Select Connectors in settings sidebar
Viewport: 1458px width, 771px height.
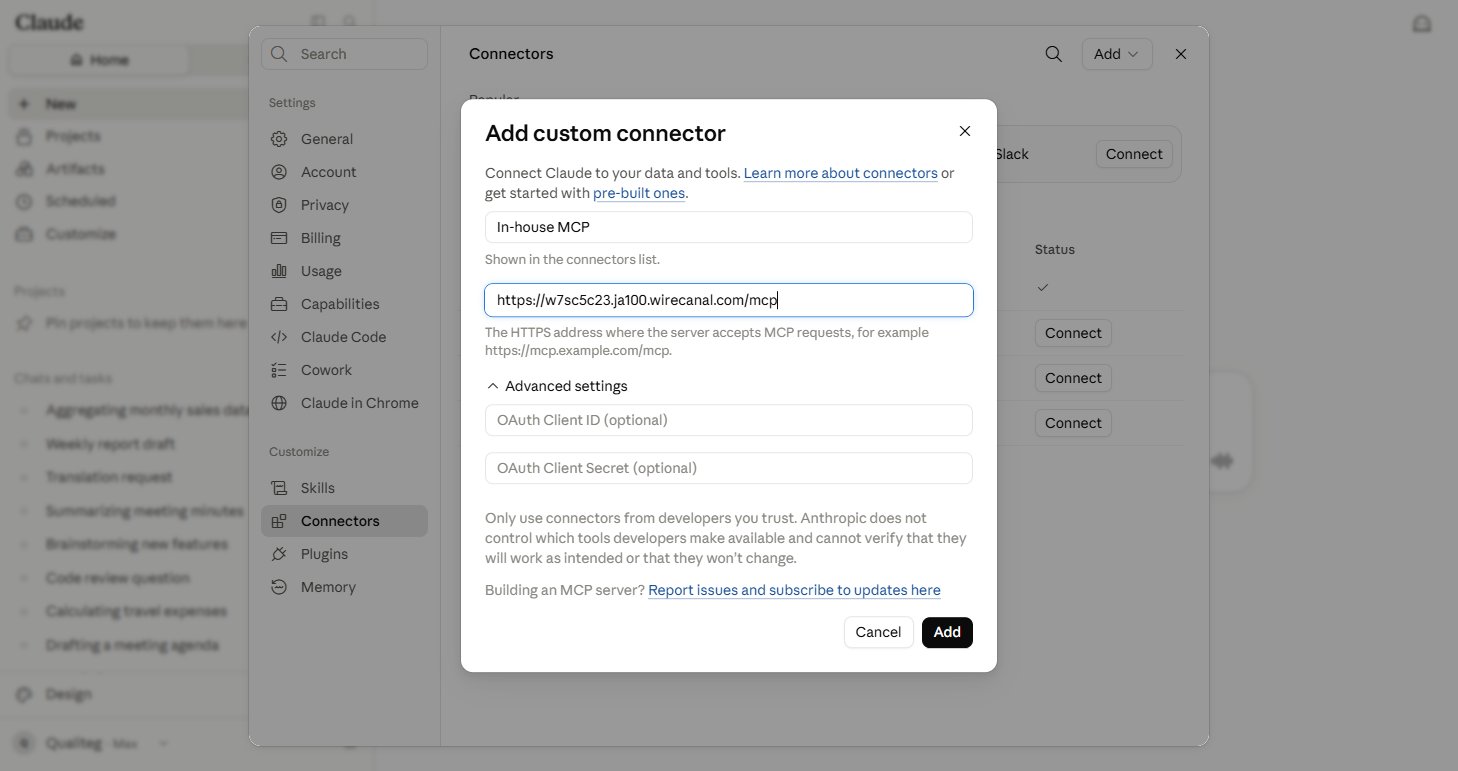click(344, 521)
